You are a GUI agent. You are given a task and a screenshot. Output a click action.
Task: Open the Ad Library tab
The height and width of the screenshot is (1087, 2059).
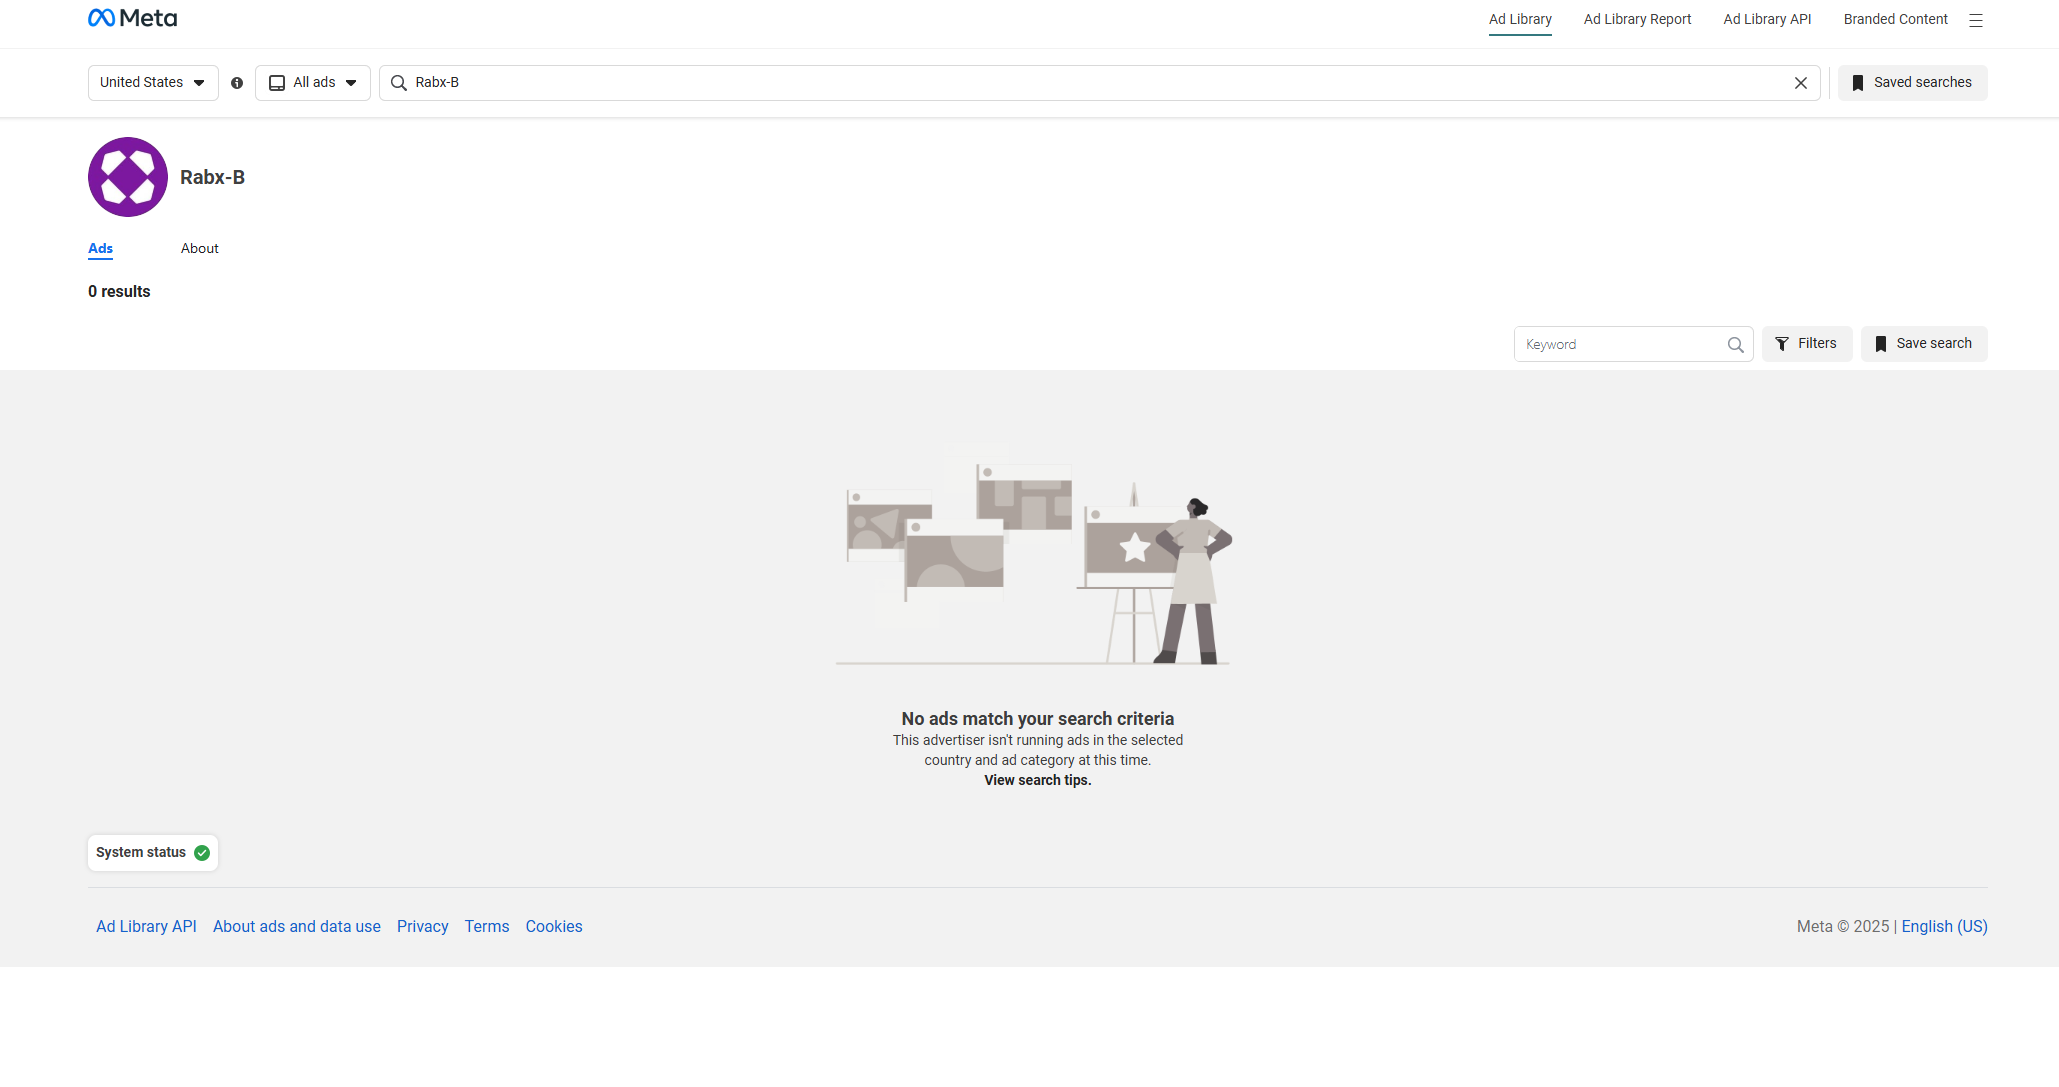click(1520, 19)
